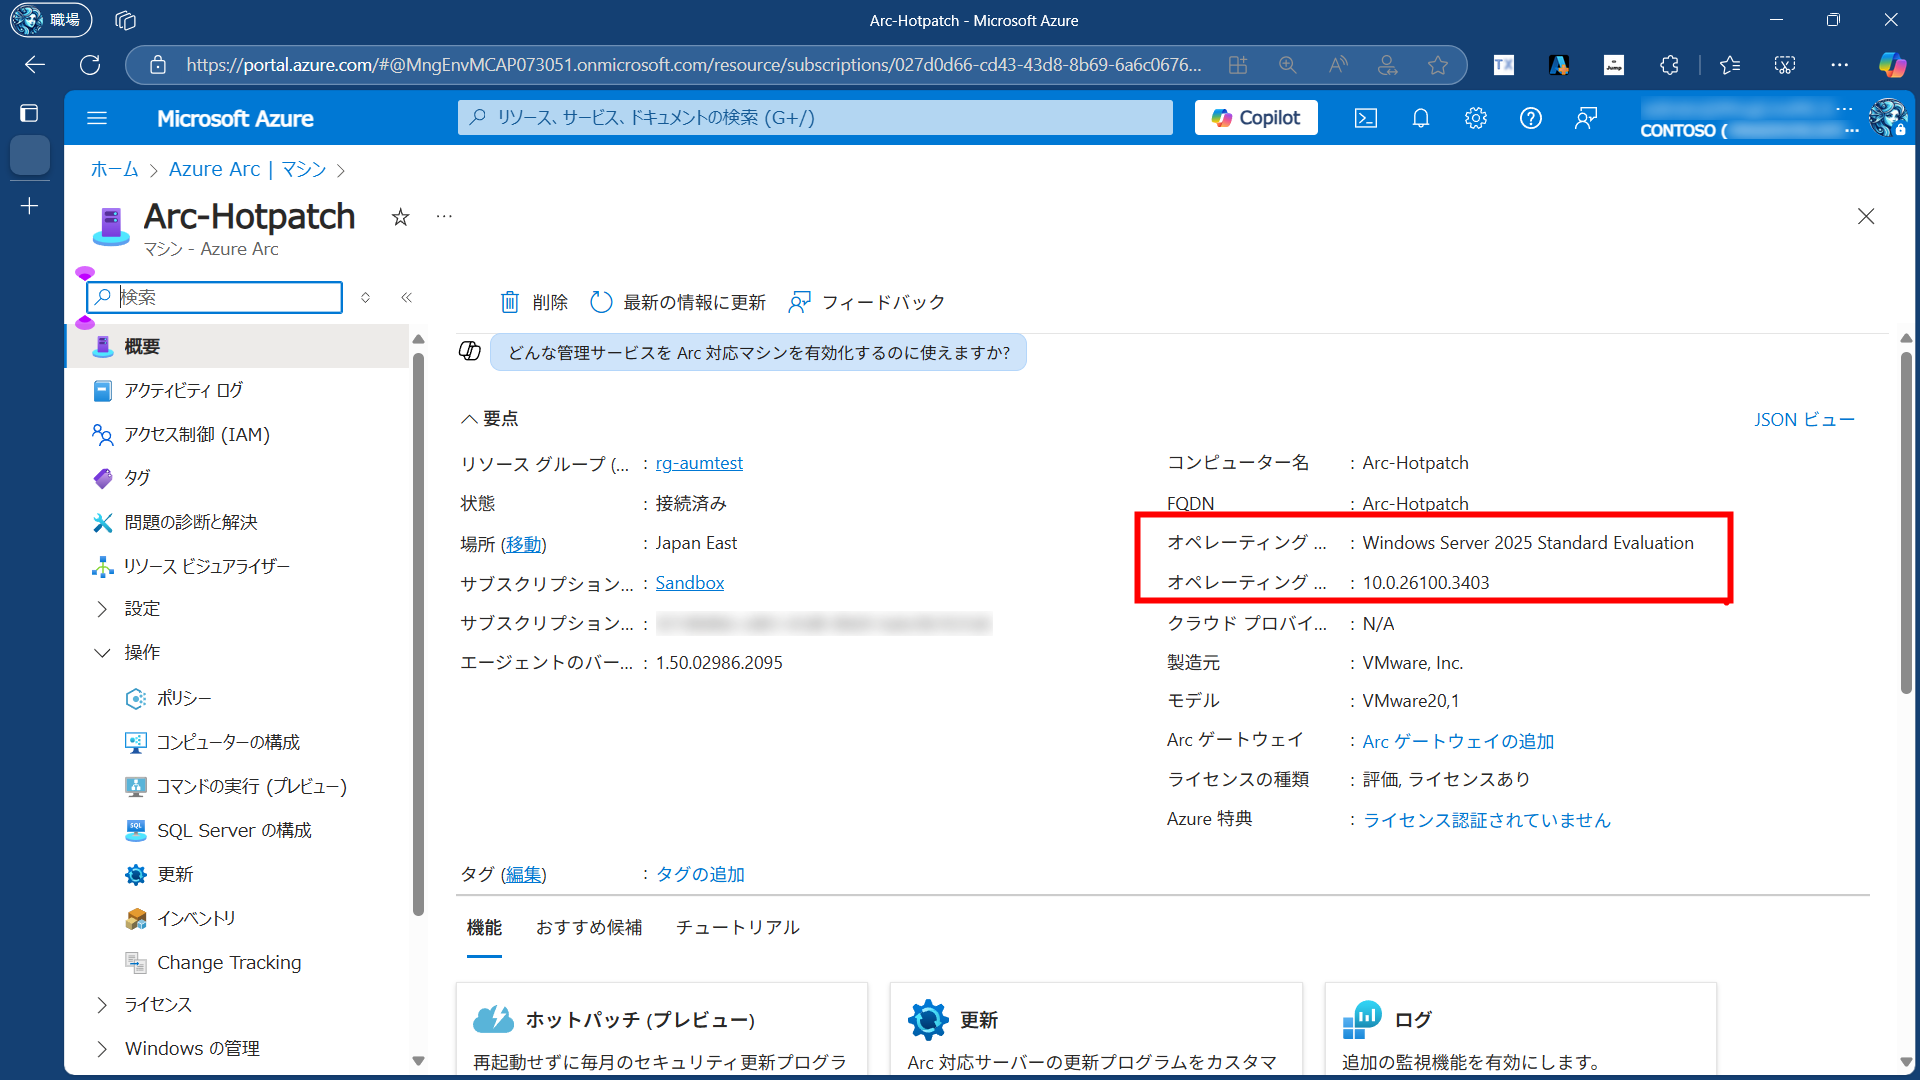This screenshot has width=1920, height=1080.
Task: Click the help question mark icon
Action: click(1530, 118)
